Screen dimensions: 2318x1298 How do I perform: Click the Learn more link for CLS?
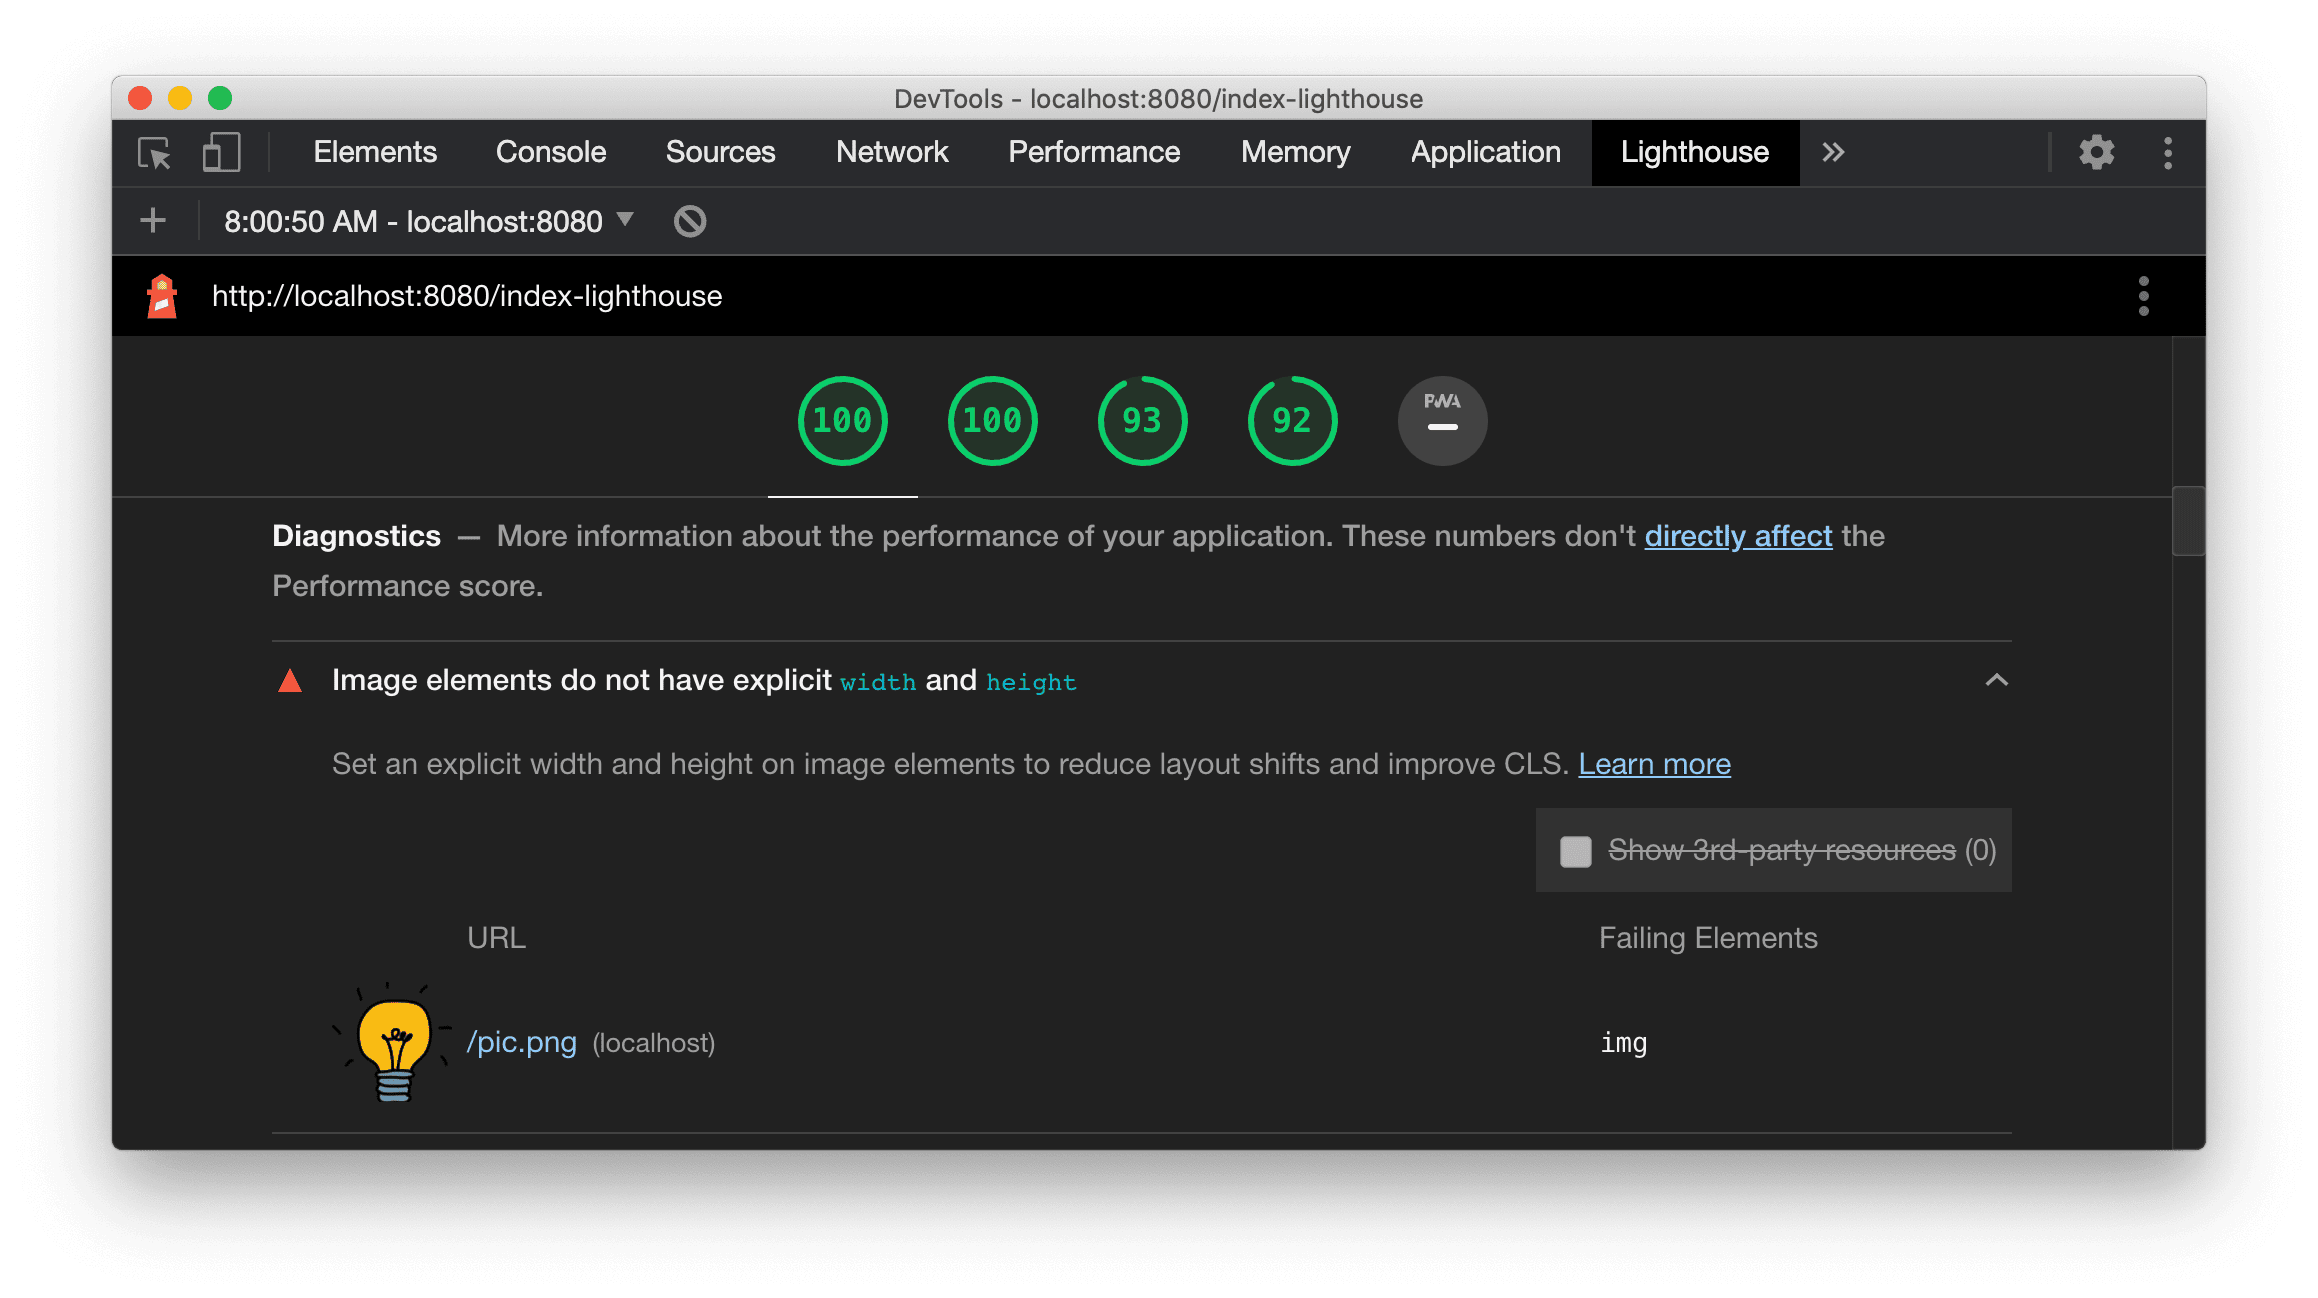click(x=1654, y=764)
